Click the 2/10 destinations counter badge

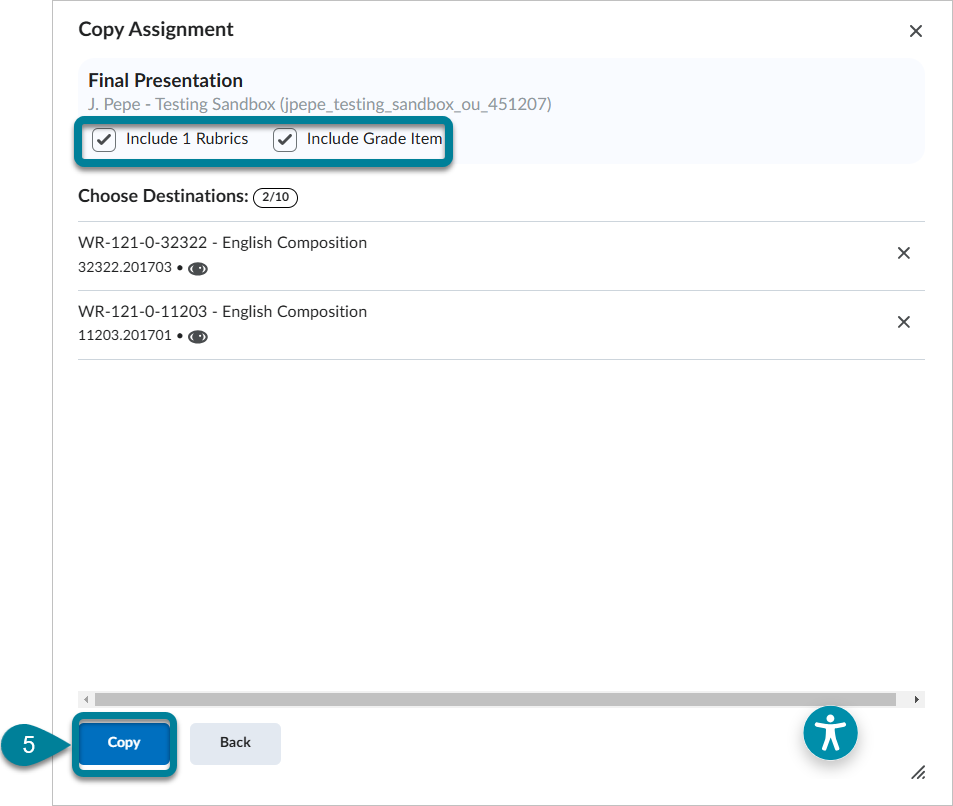click(276, 197)
